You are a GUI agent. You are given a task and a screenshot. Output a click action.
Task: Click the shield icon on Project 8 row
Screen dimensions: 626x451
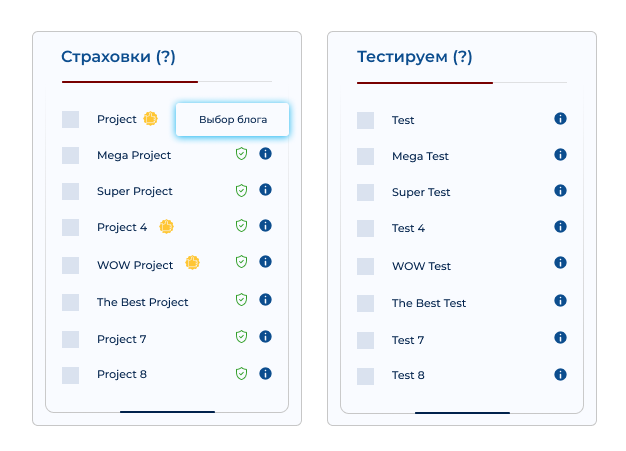pyautogui.click(x=242, y=374)
